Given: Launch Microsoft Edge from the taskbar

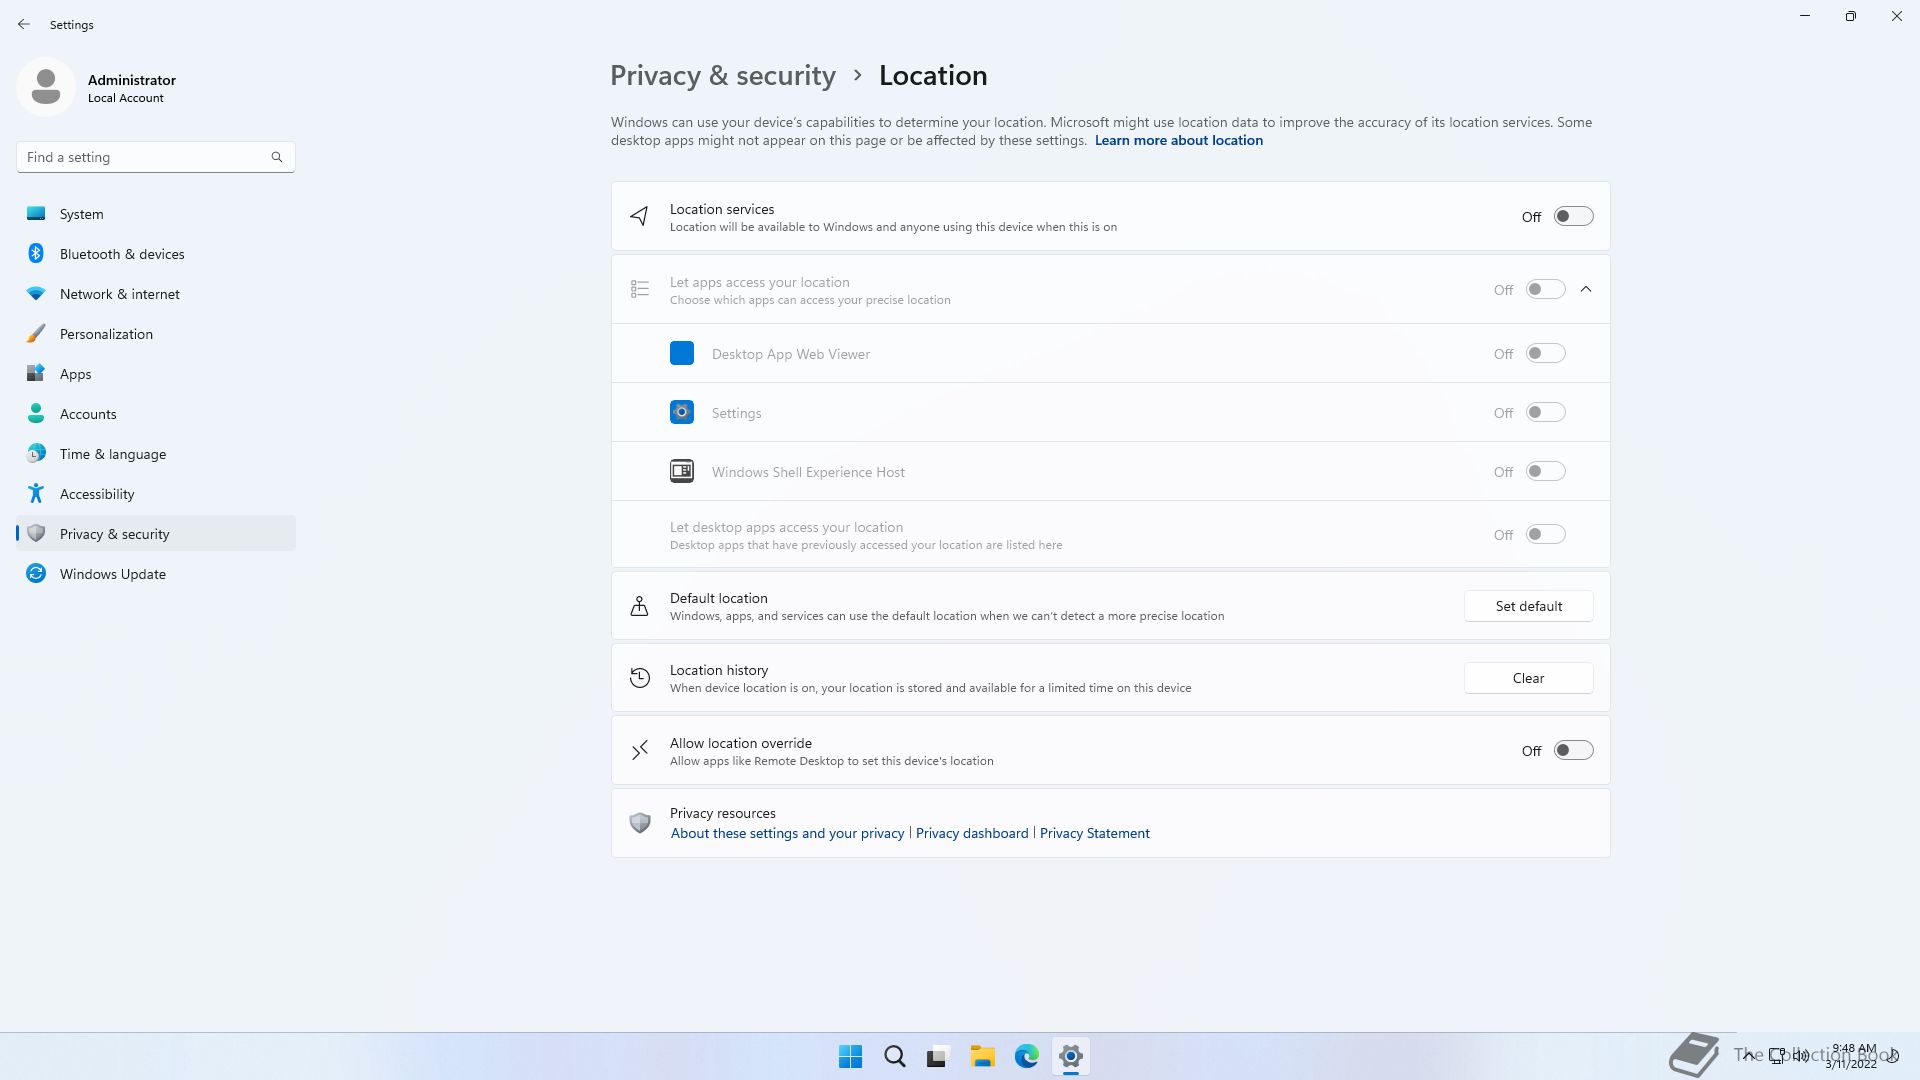Looking at the screenshot, I should 1026,1056.
